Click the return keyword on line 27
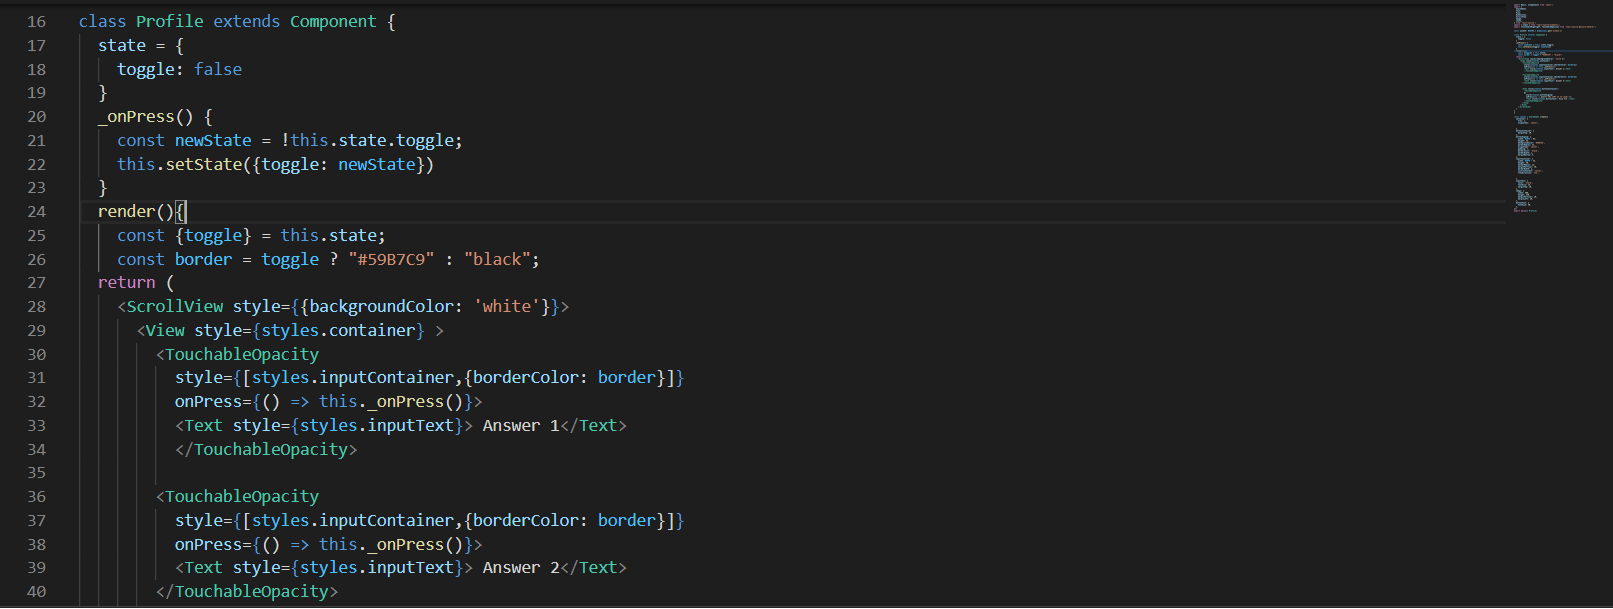 [127, 282]
